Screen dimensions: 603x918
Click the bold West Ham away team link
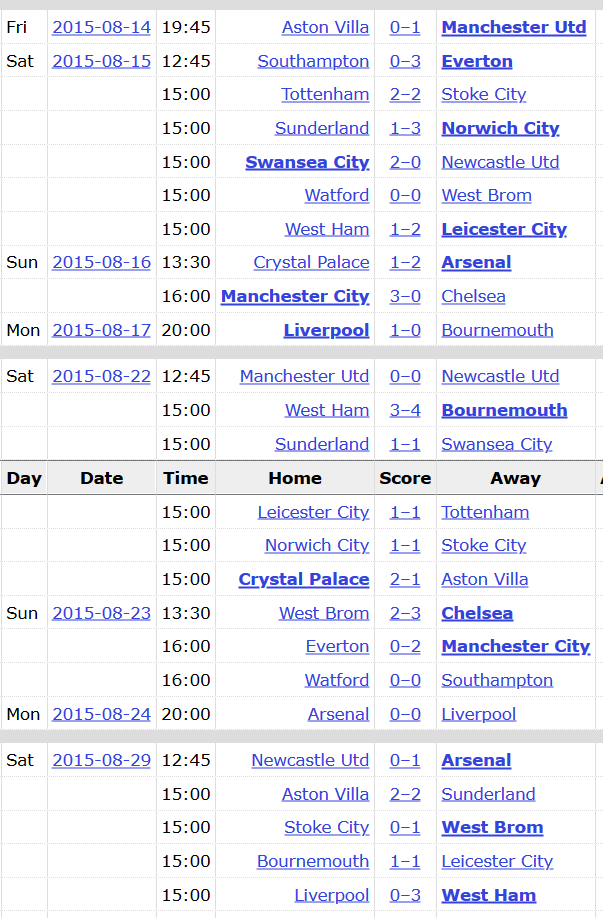tap(489, 895)
